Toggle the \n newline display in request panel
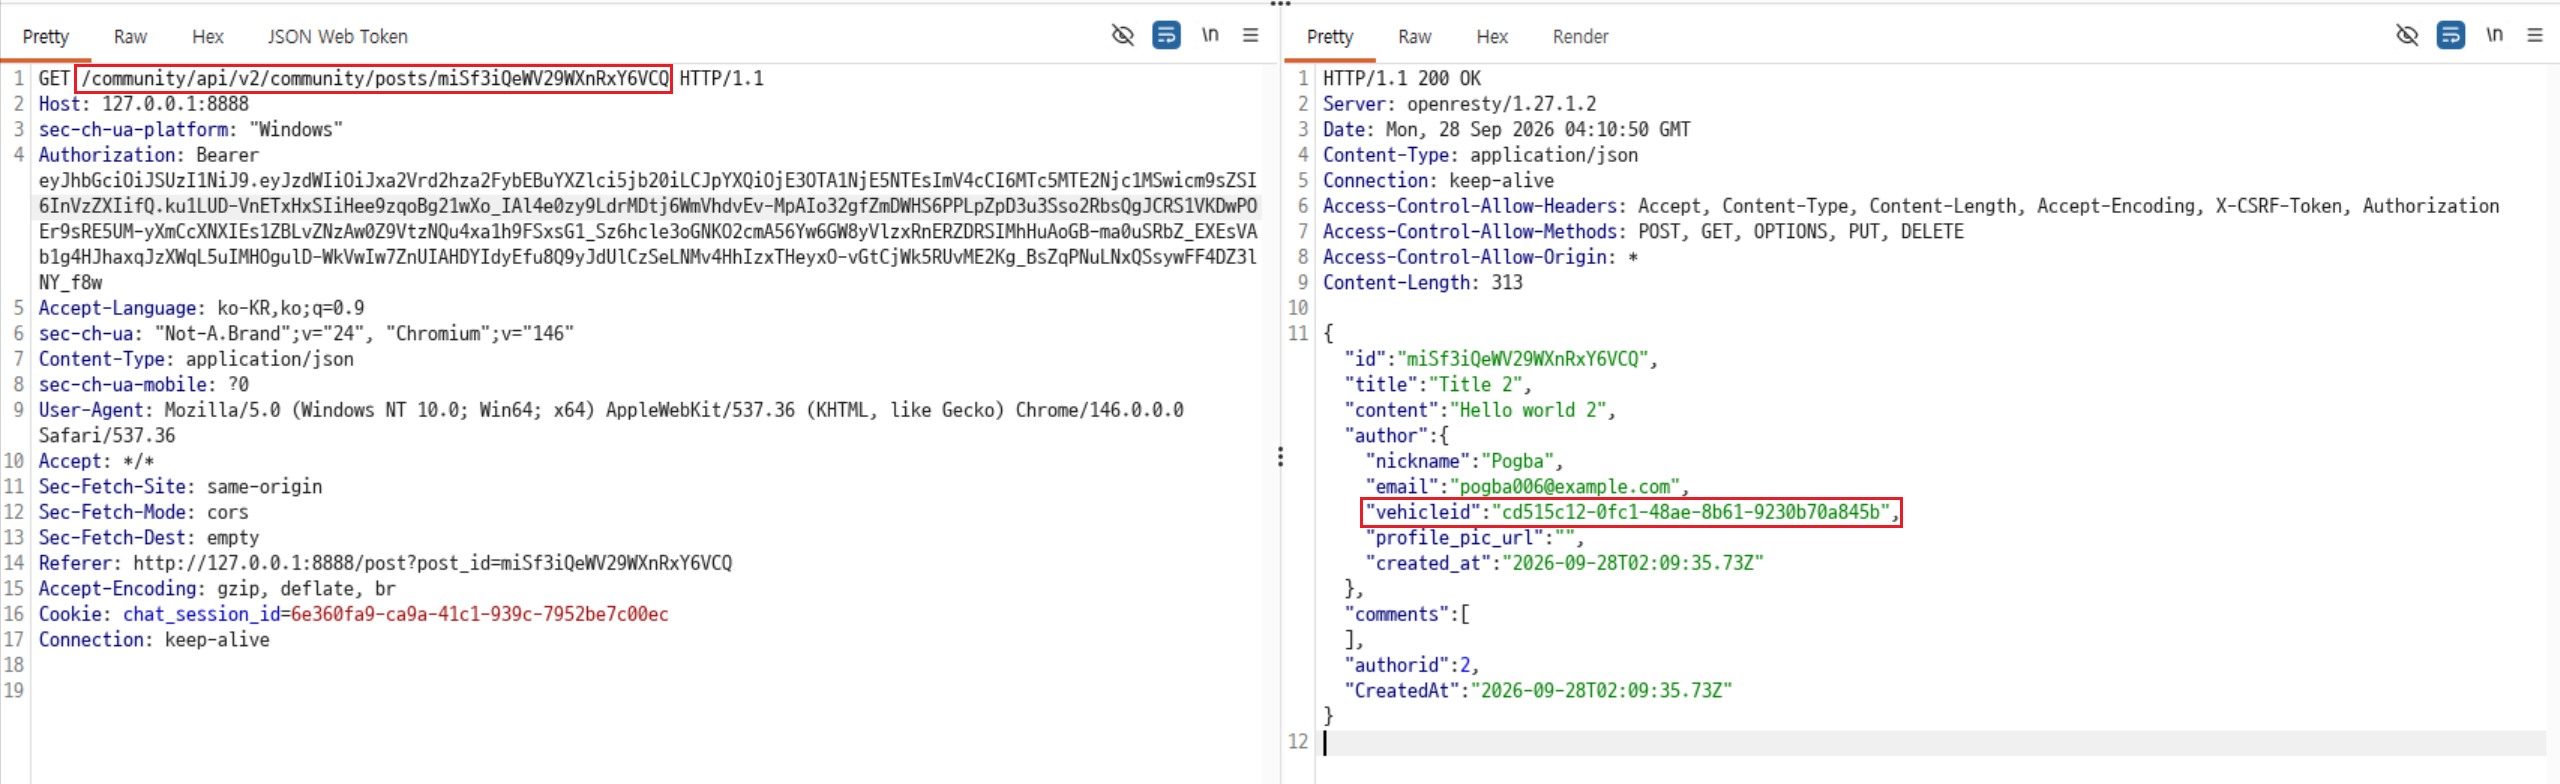The height and width of the screenshot is (784, 2560). [1210, 36]
